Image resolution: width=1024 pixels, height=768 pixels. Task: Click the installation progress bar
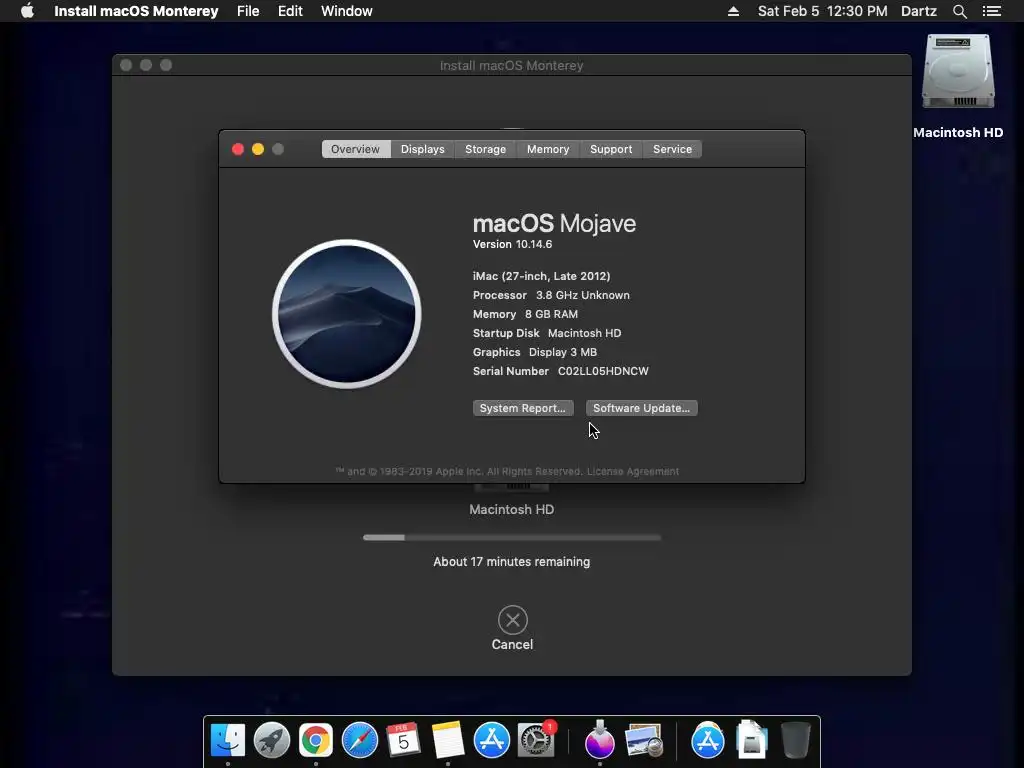tap(512, 537)
